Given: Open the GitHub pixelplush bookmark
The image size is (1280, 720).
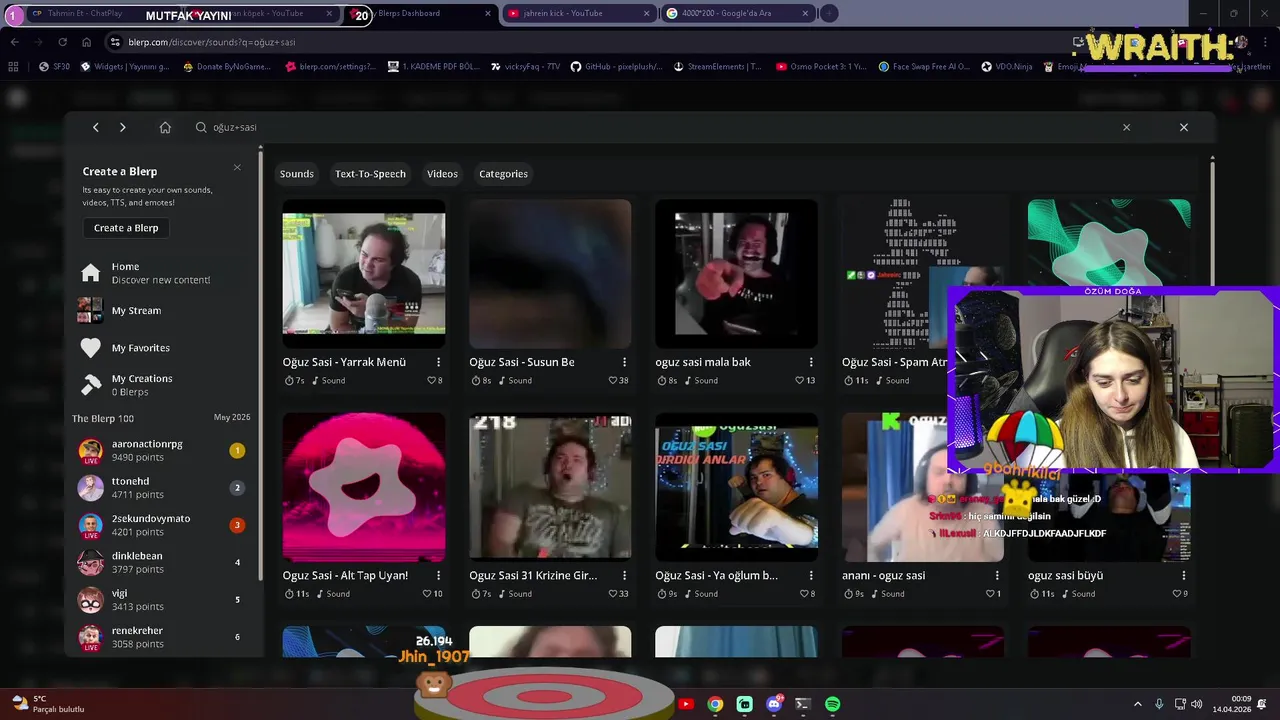Looking at the screenshot, I should [x=616, y=67].
